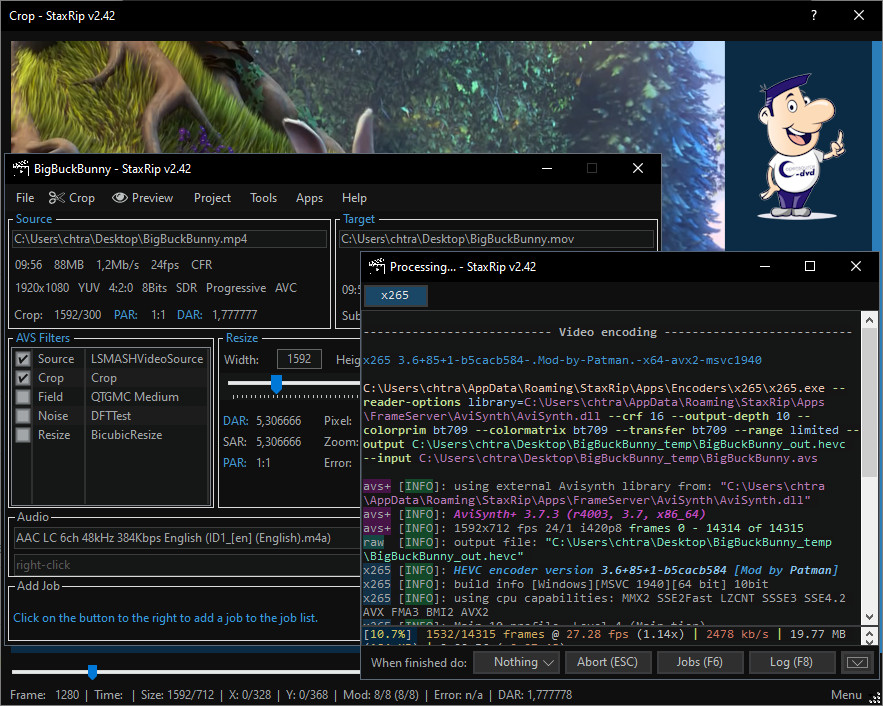Click the Preview eye icon
Image resolution: width=883 pixels, height=706 pixels.
pyautogui.click(x=120, y=198)
